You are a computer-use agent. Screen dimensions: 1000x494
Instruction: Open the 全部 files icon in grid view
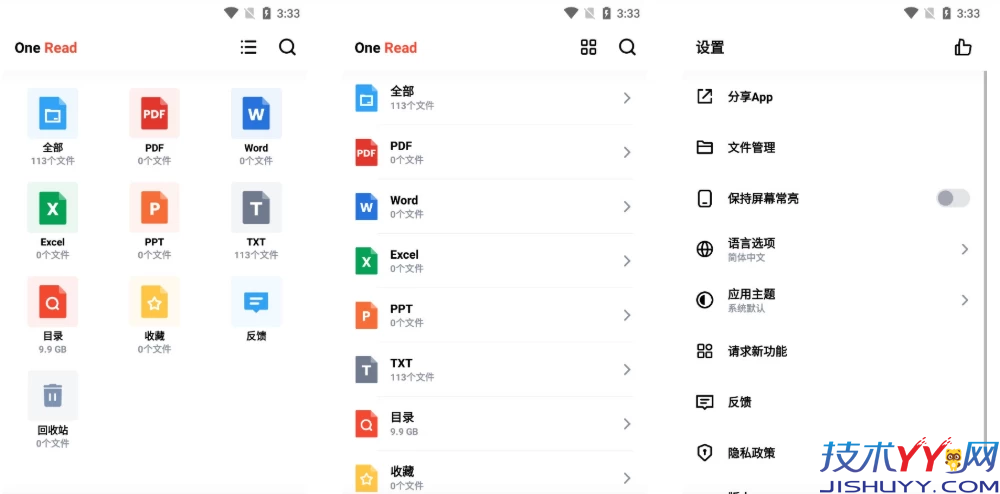coord(52,113)
